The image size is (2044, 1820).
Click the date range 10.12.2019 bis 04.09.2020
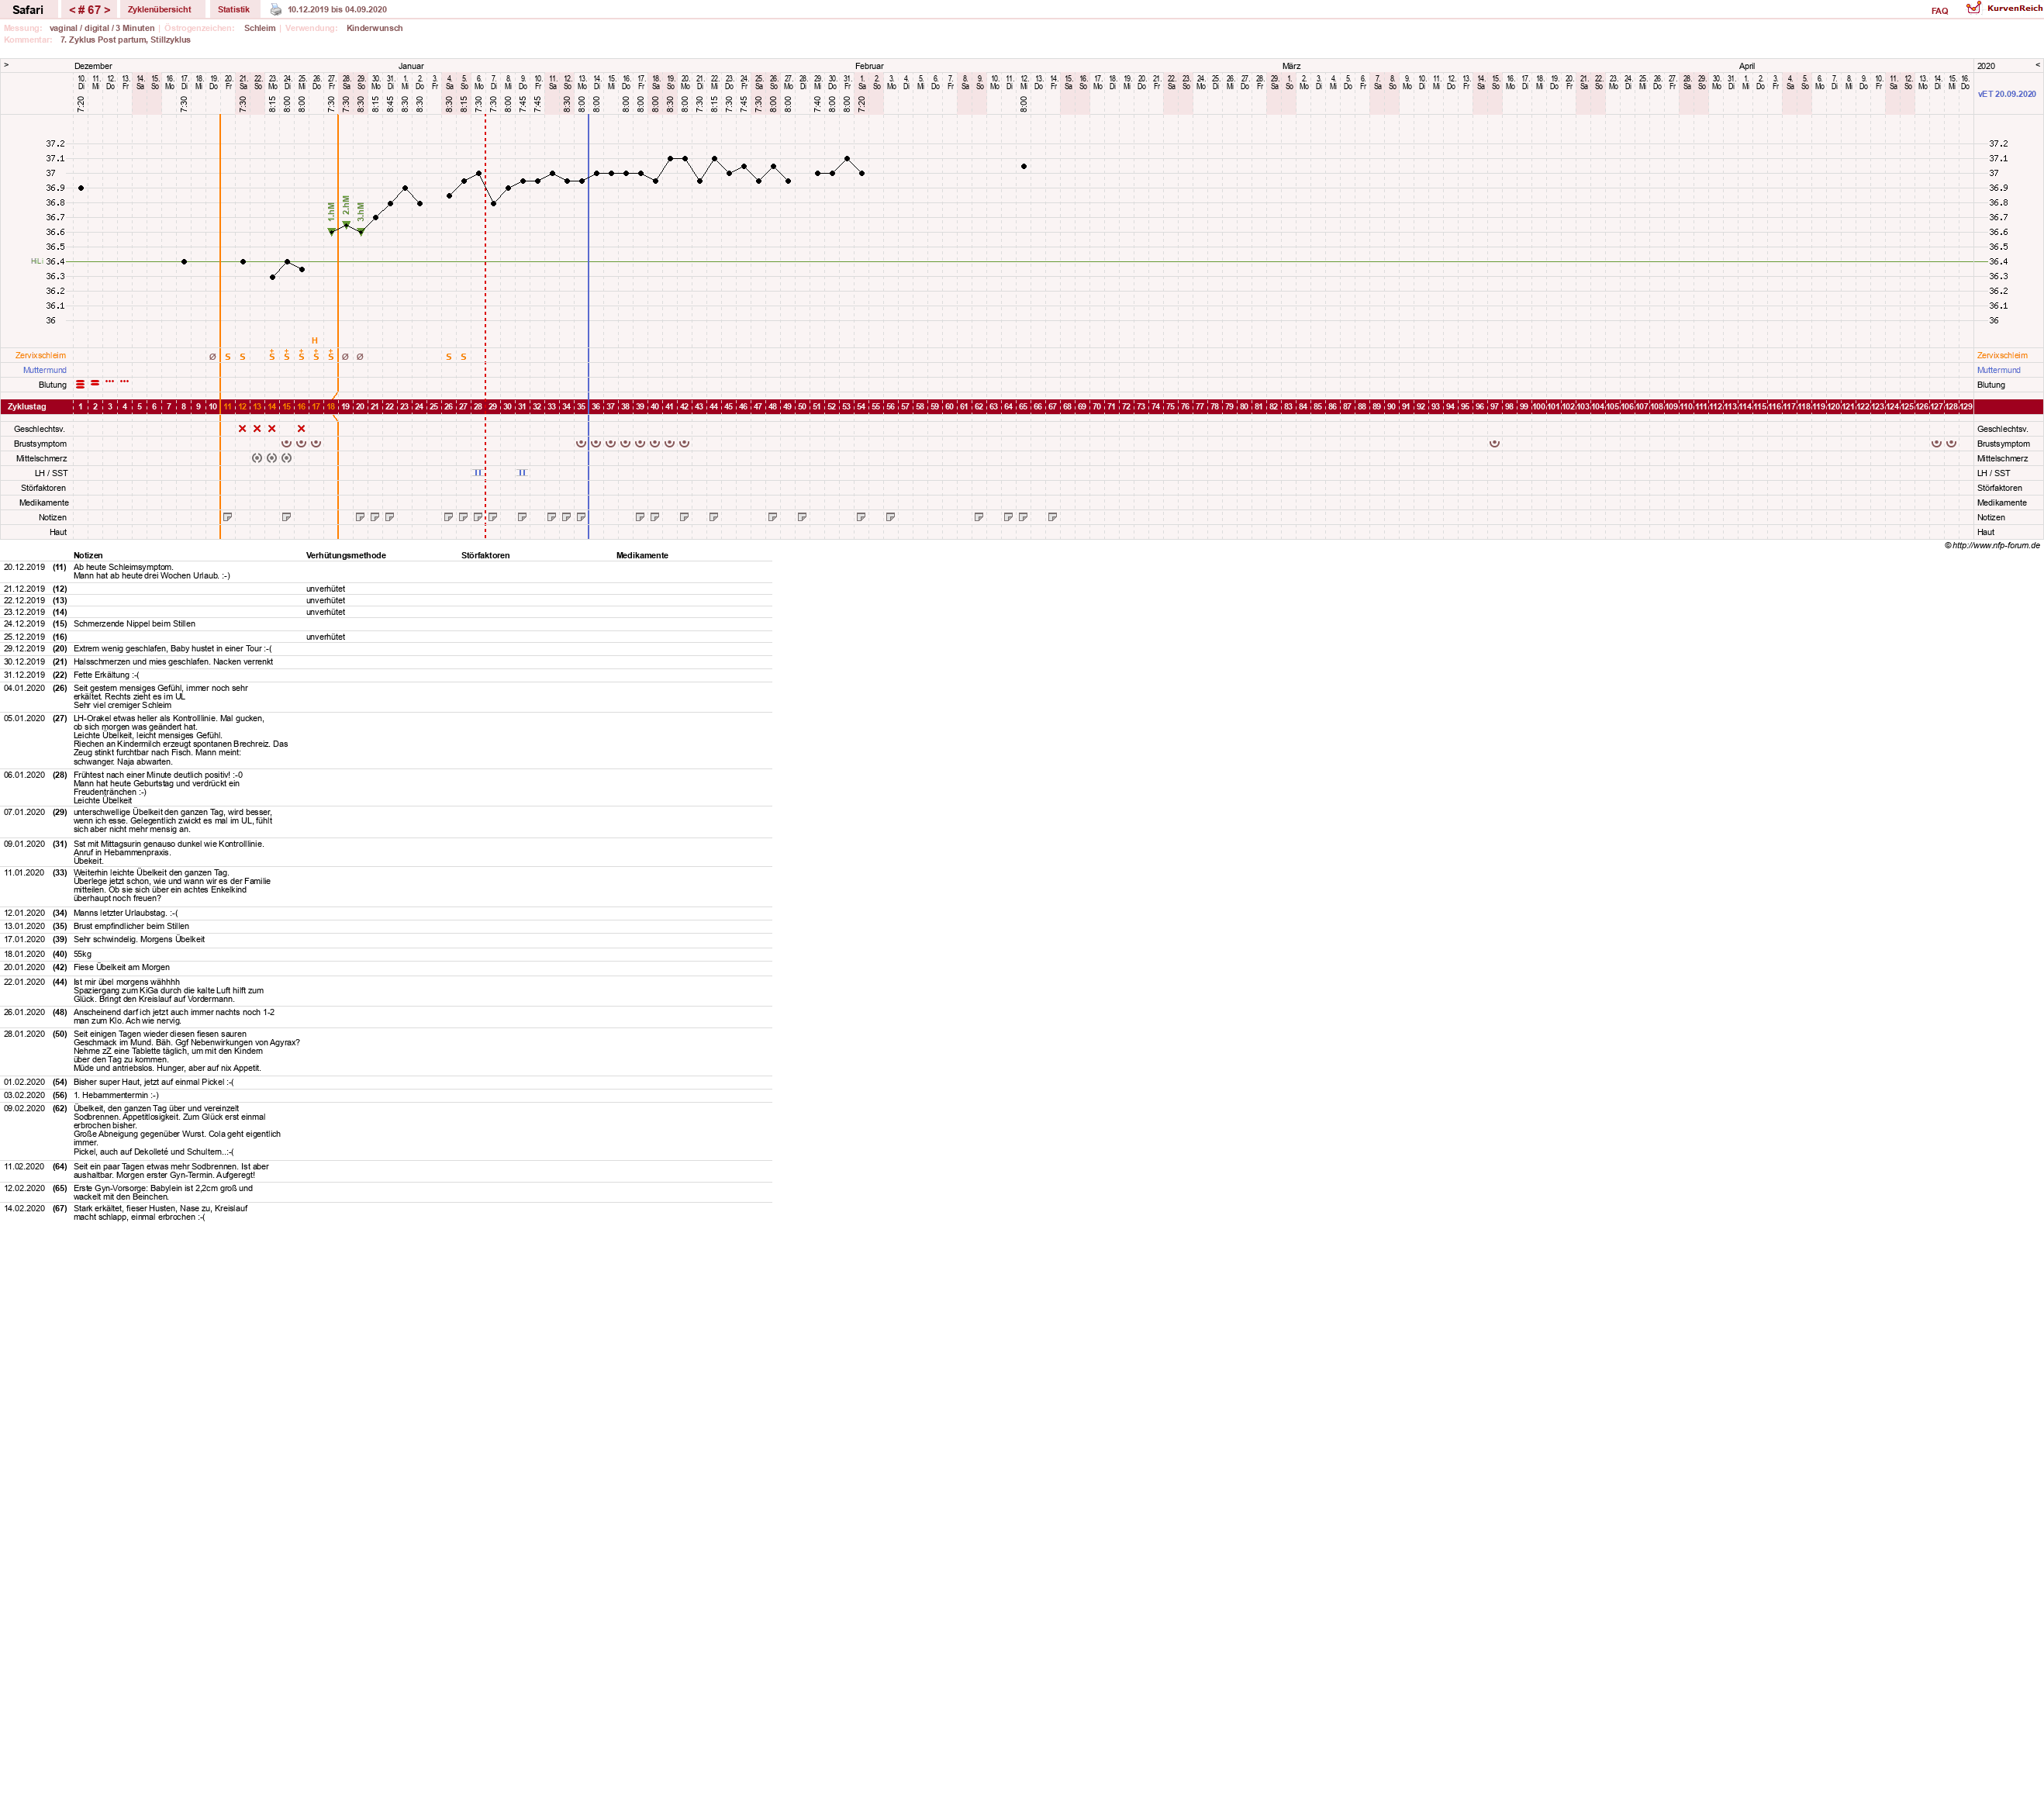click(337, 10)
